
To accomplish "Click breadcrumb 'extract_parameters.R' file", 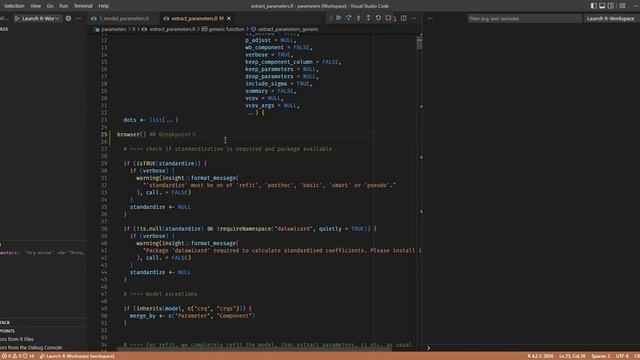I will pos(172,29).
